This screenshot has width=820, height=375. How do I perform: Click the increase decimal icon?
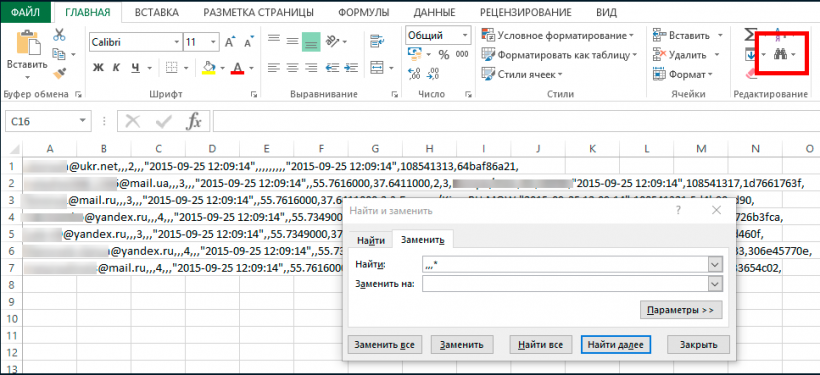415,74
